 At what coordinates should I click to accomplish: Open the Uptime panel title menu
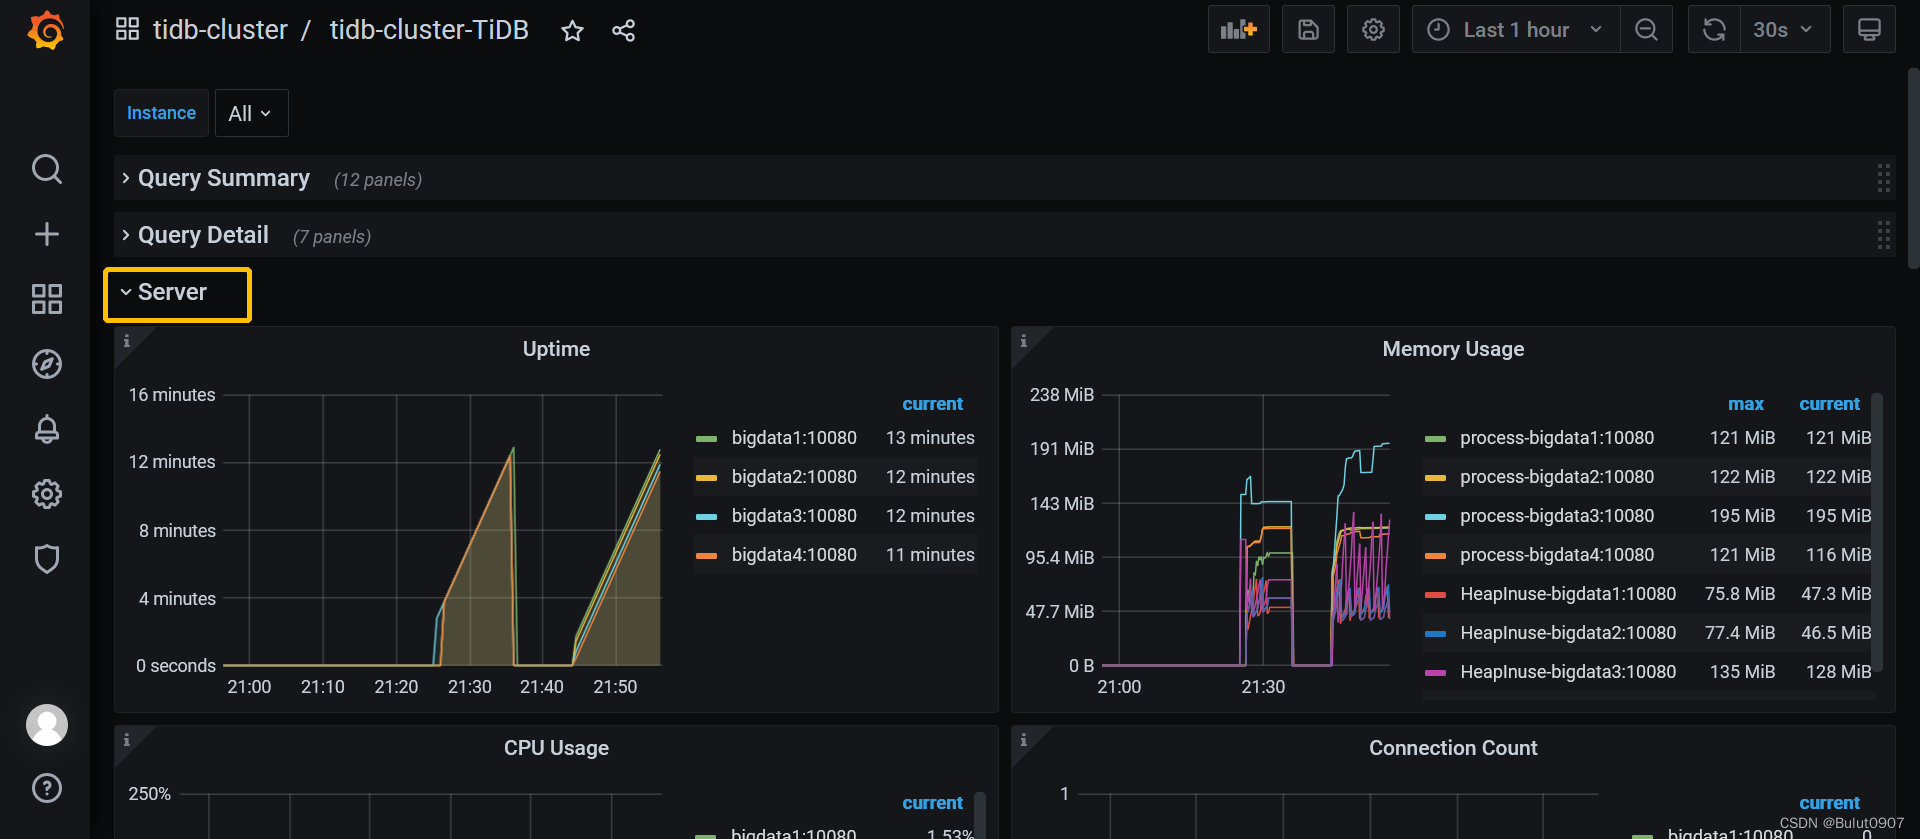click(556, 349)
